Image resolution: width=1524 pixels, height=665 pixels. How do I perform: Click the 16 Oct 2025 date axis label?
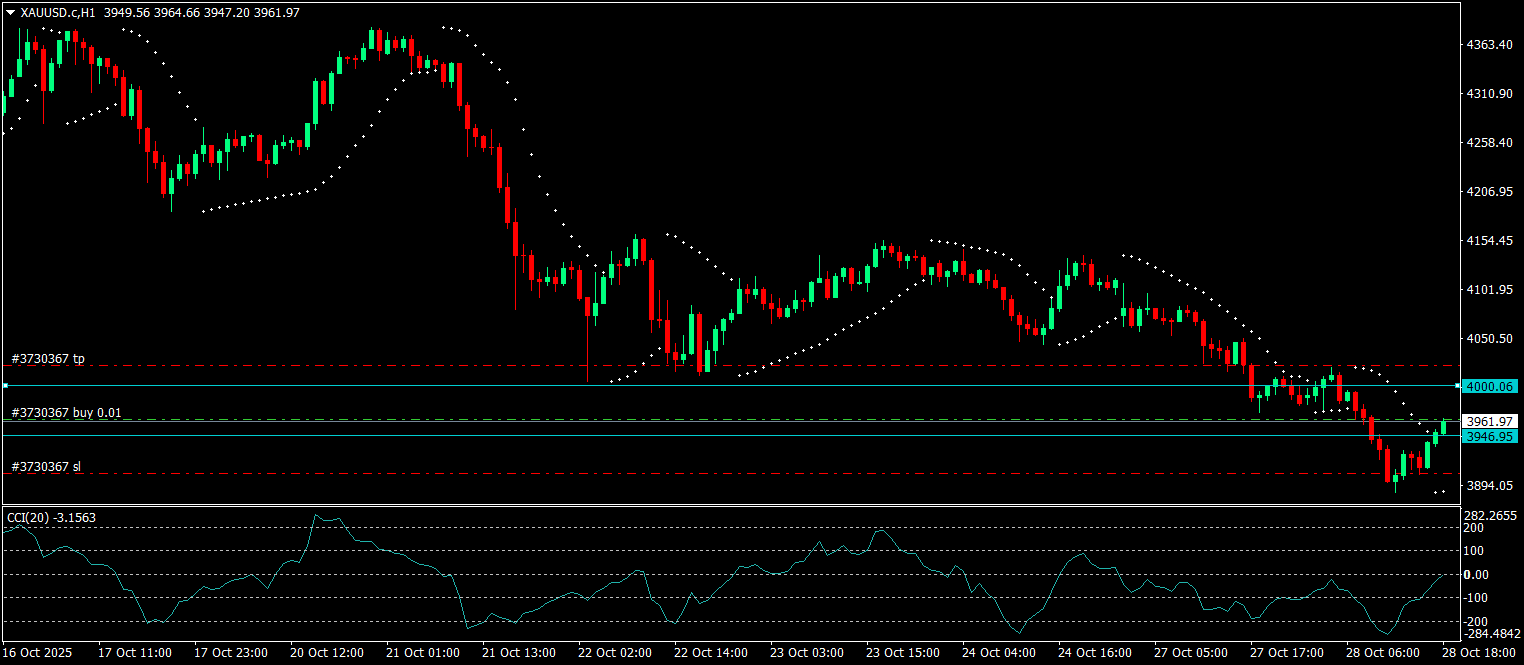coord(36,652)
